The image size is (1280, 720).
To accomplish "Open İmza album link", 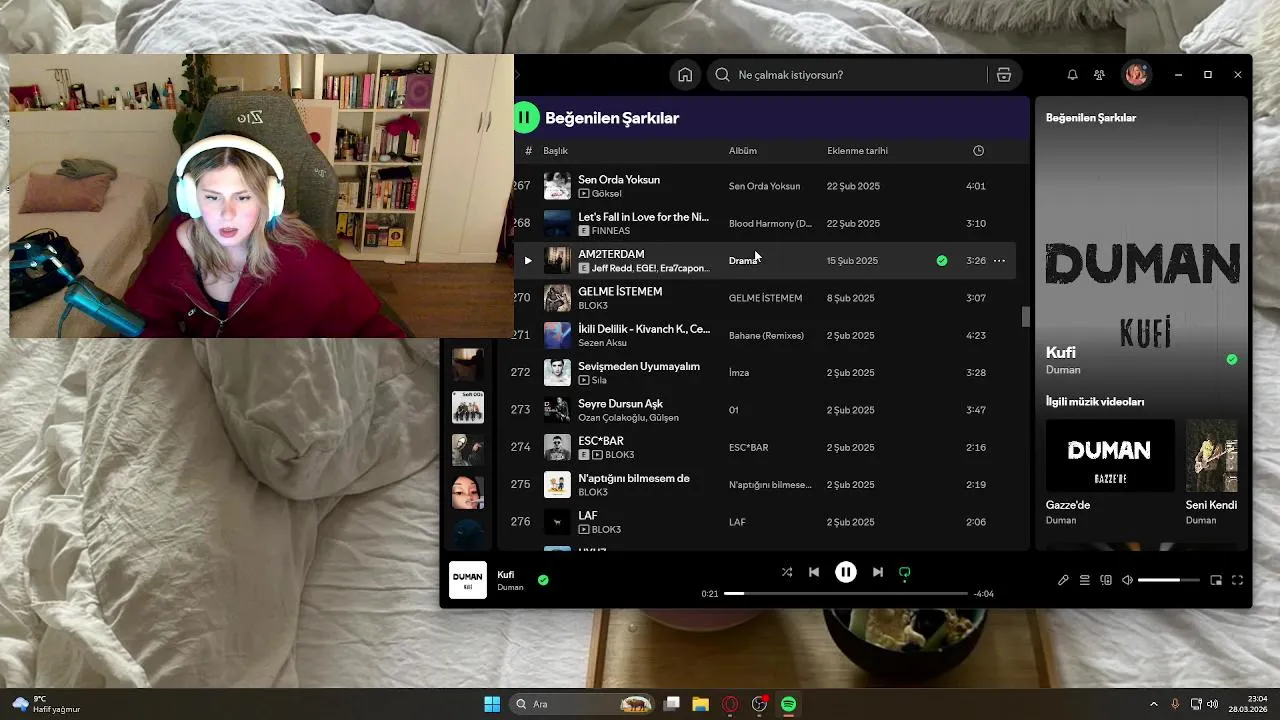I will pyautogui.click(x=739, y=373).
